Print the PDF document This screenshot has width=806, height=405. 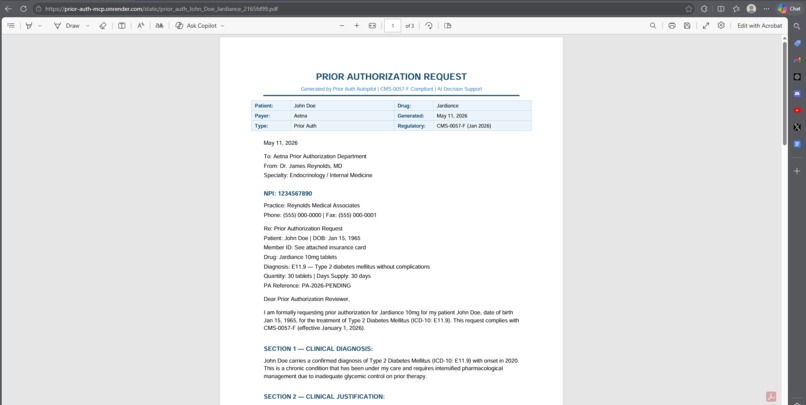tap(672, 26)
